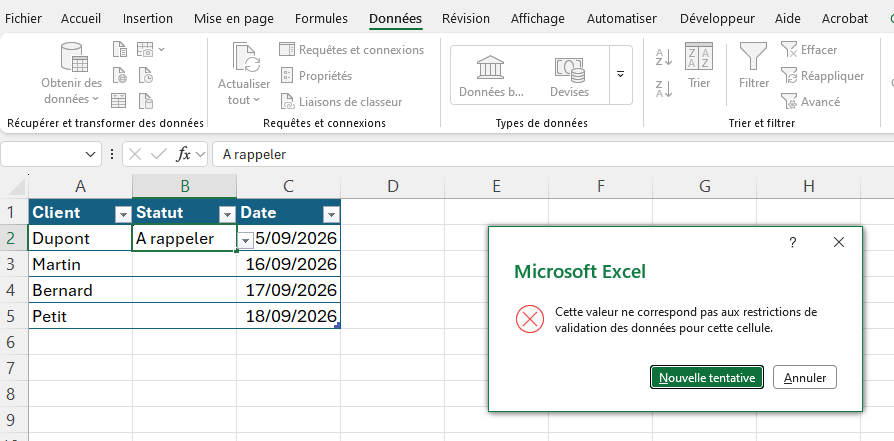Image resolution: width=894 pixels, height=441 pixels.
Task: Close the Microsoft Excel error dialog
Action: [839, 242]
